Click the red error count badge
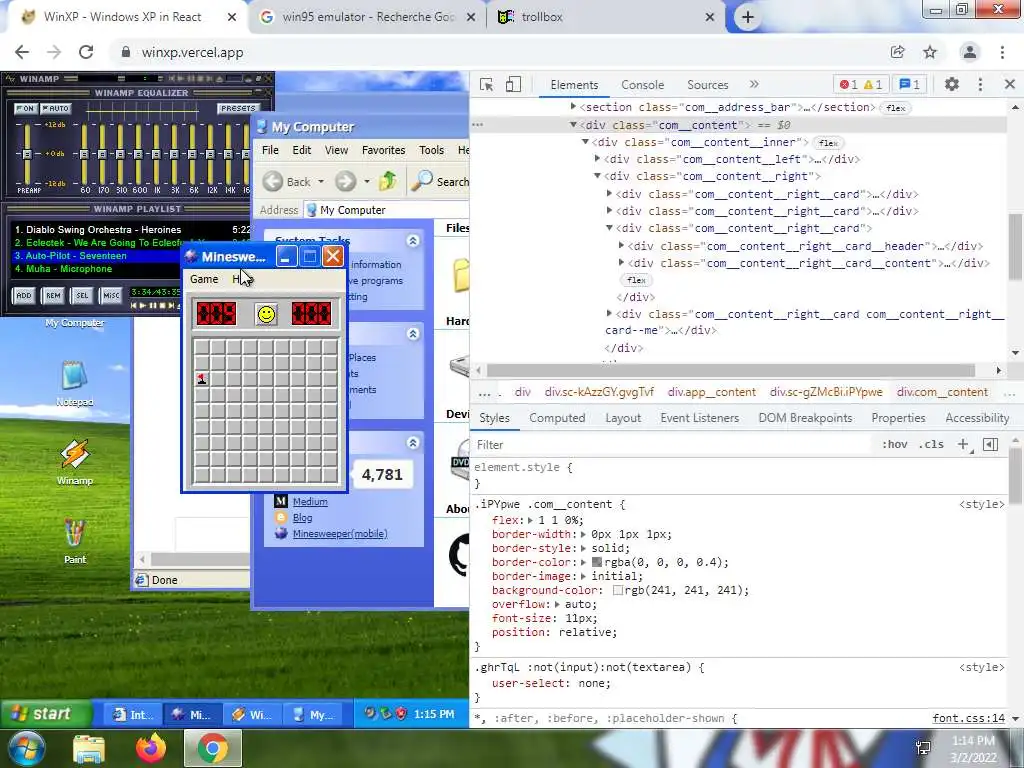The image size is (1024, 768). (x=849, y=84)
